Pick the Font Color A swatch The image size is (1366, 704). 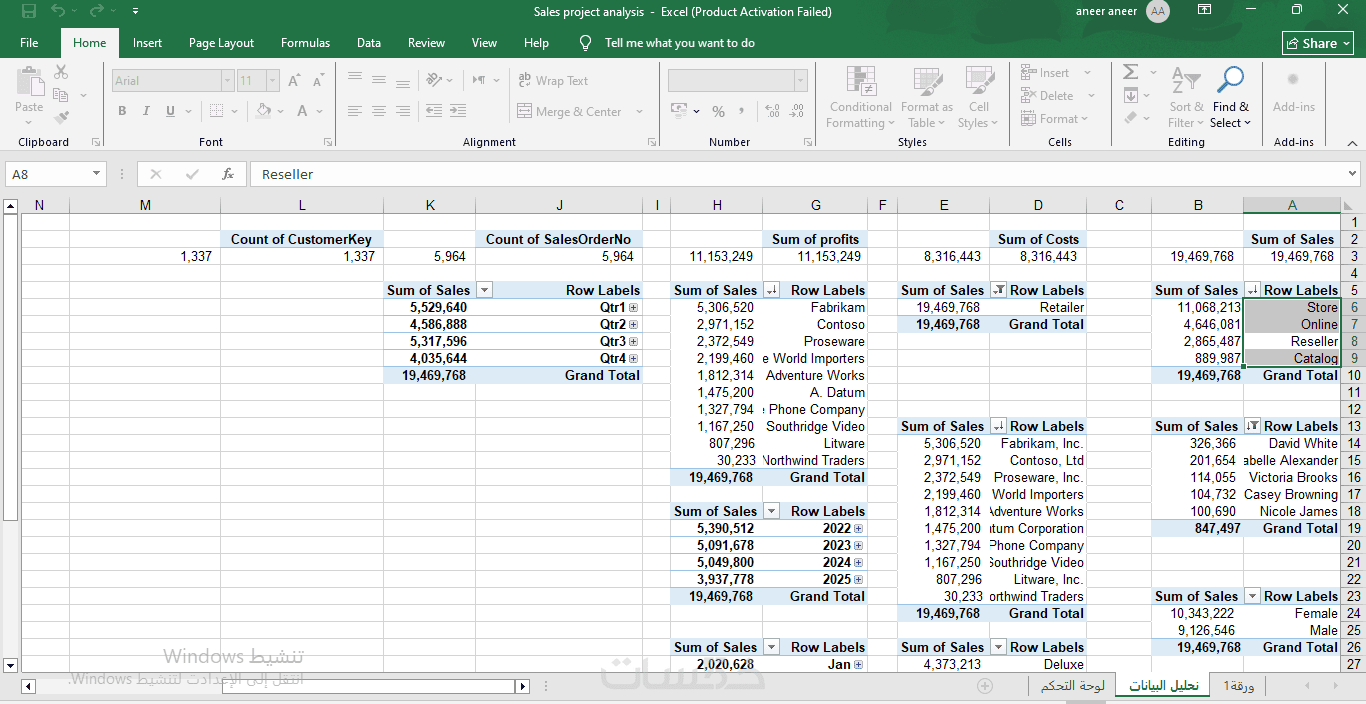[303, 111]
